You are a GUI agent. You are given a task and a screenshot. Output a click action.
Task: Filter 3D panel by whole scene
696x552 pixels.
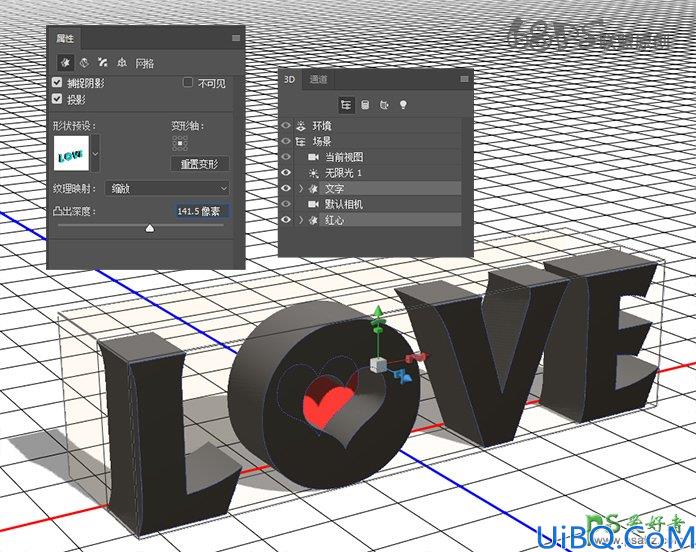[346, 105]
